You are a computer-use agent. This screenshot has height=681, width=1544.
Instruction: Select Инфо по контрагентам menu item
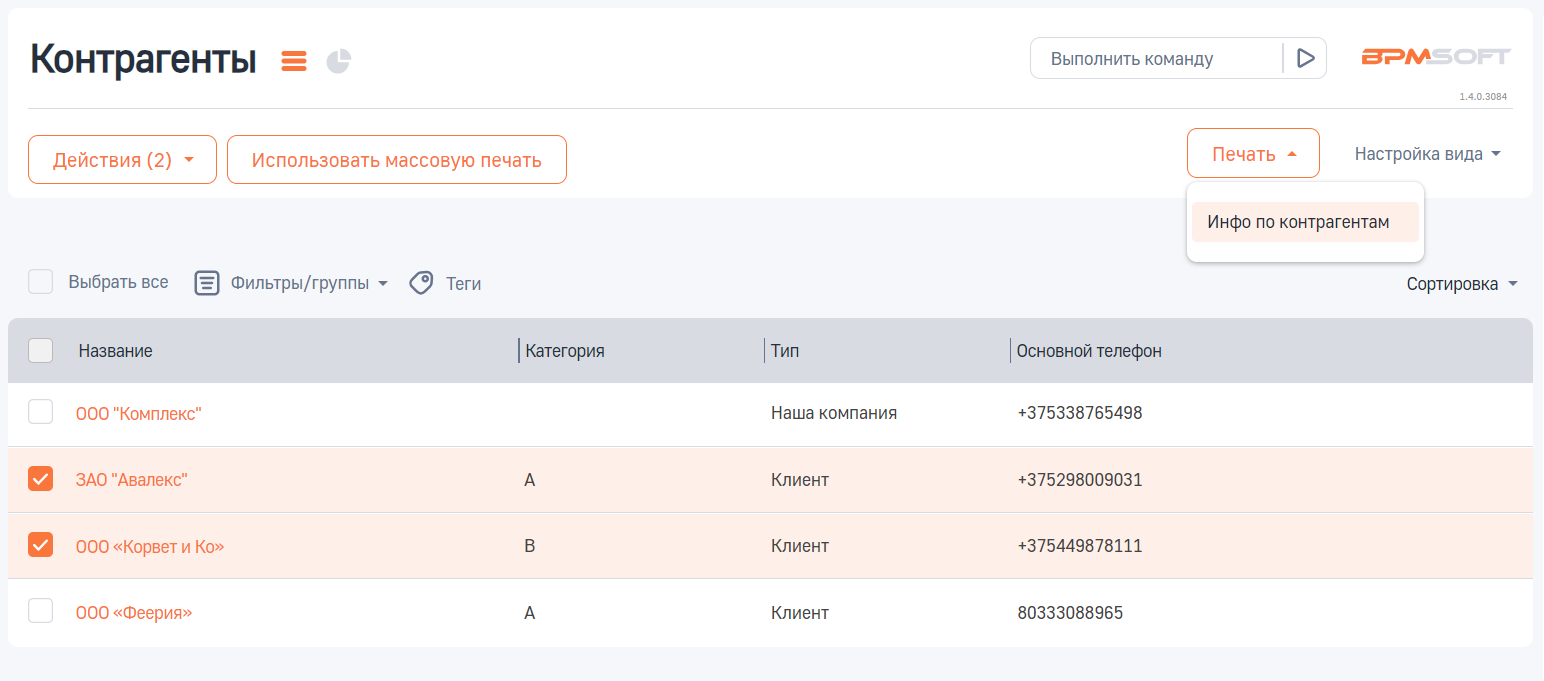(1298, 222)
